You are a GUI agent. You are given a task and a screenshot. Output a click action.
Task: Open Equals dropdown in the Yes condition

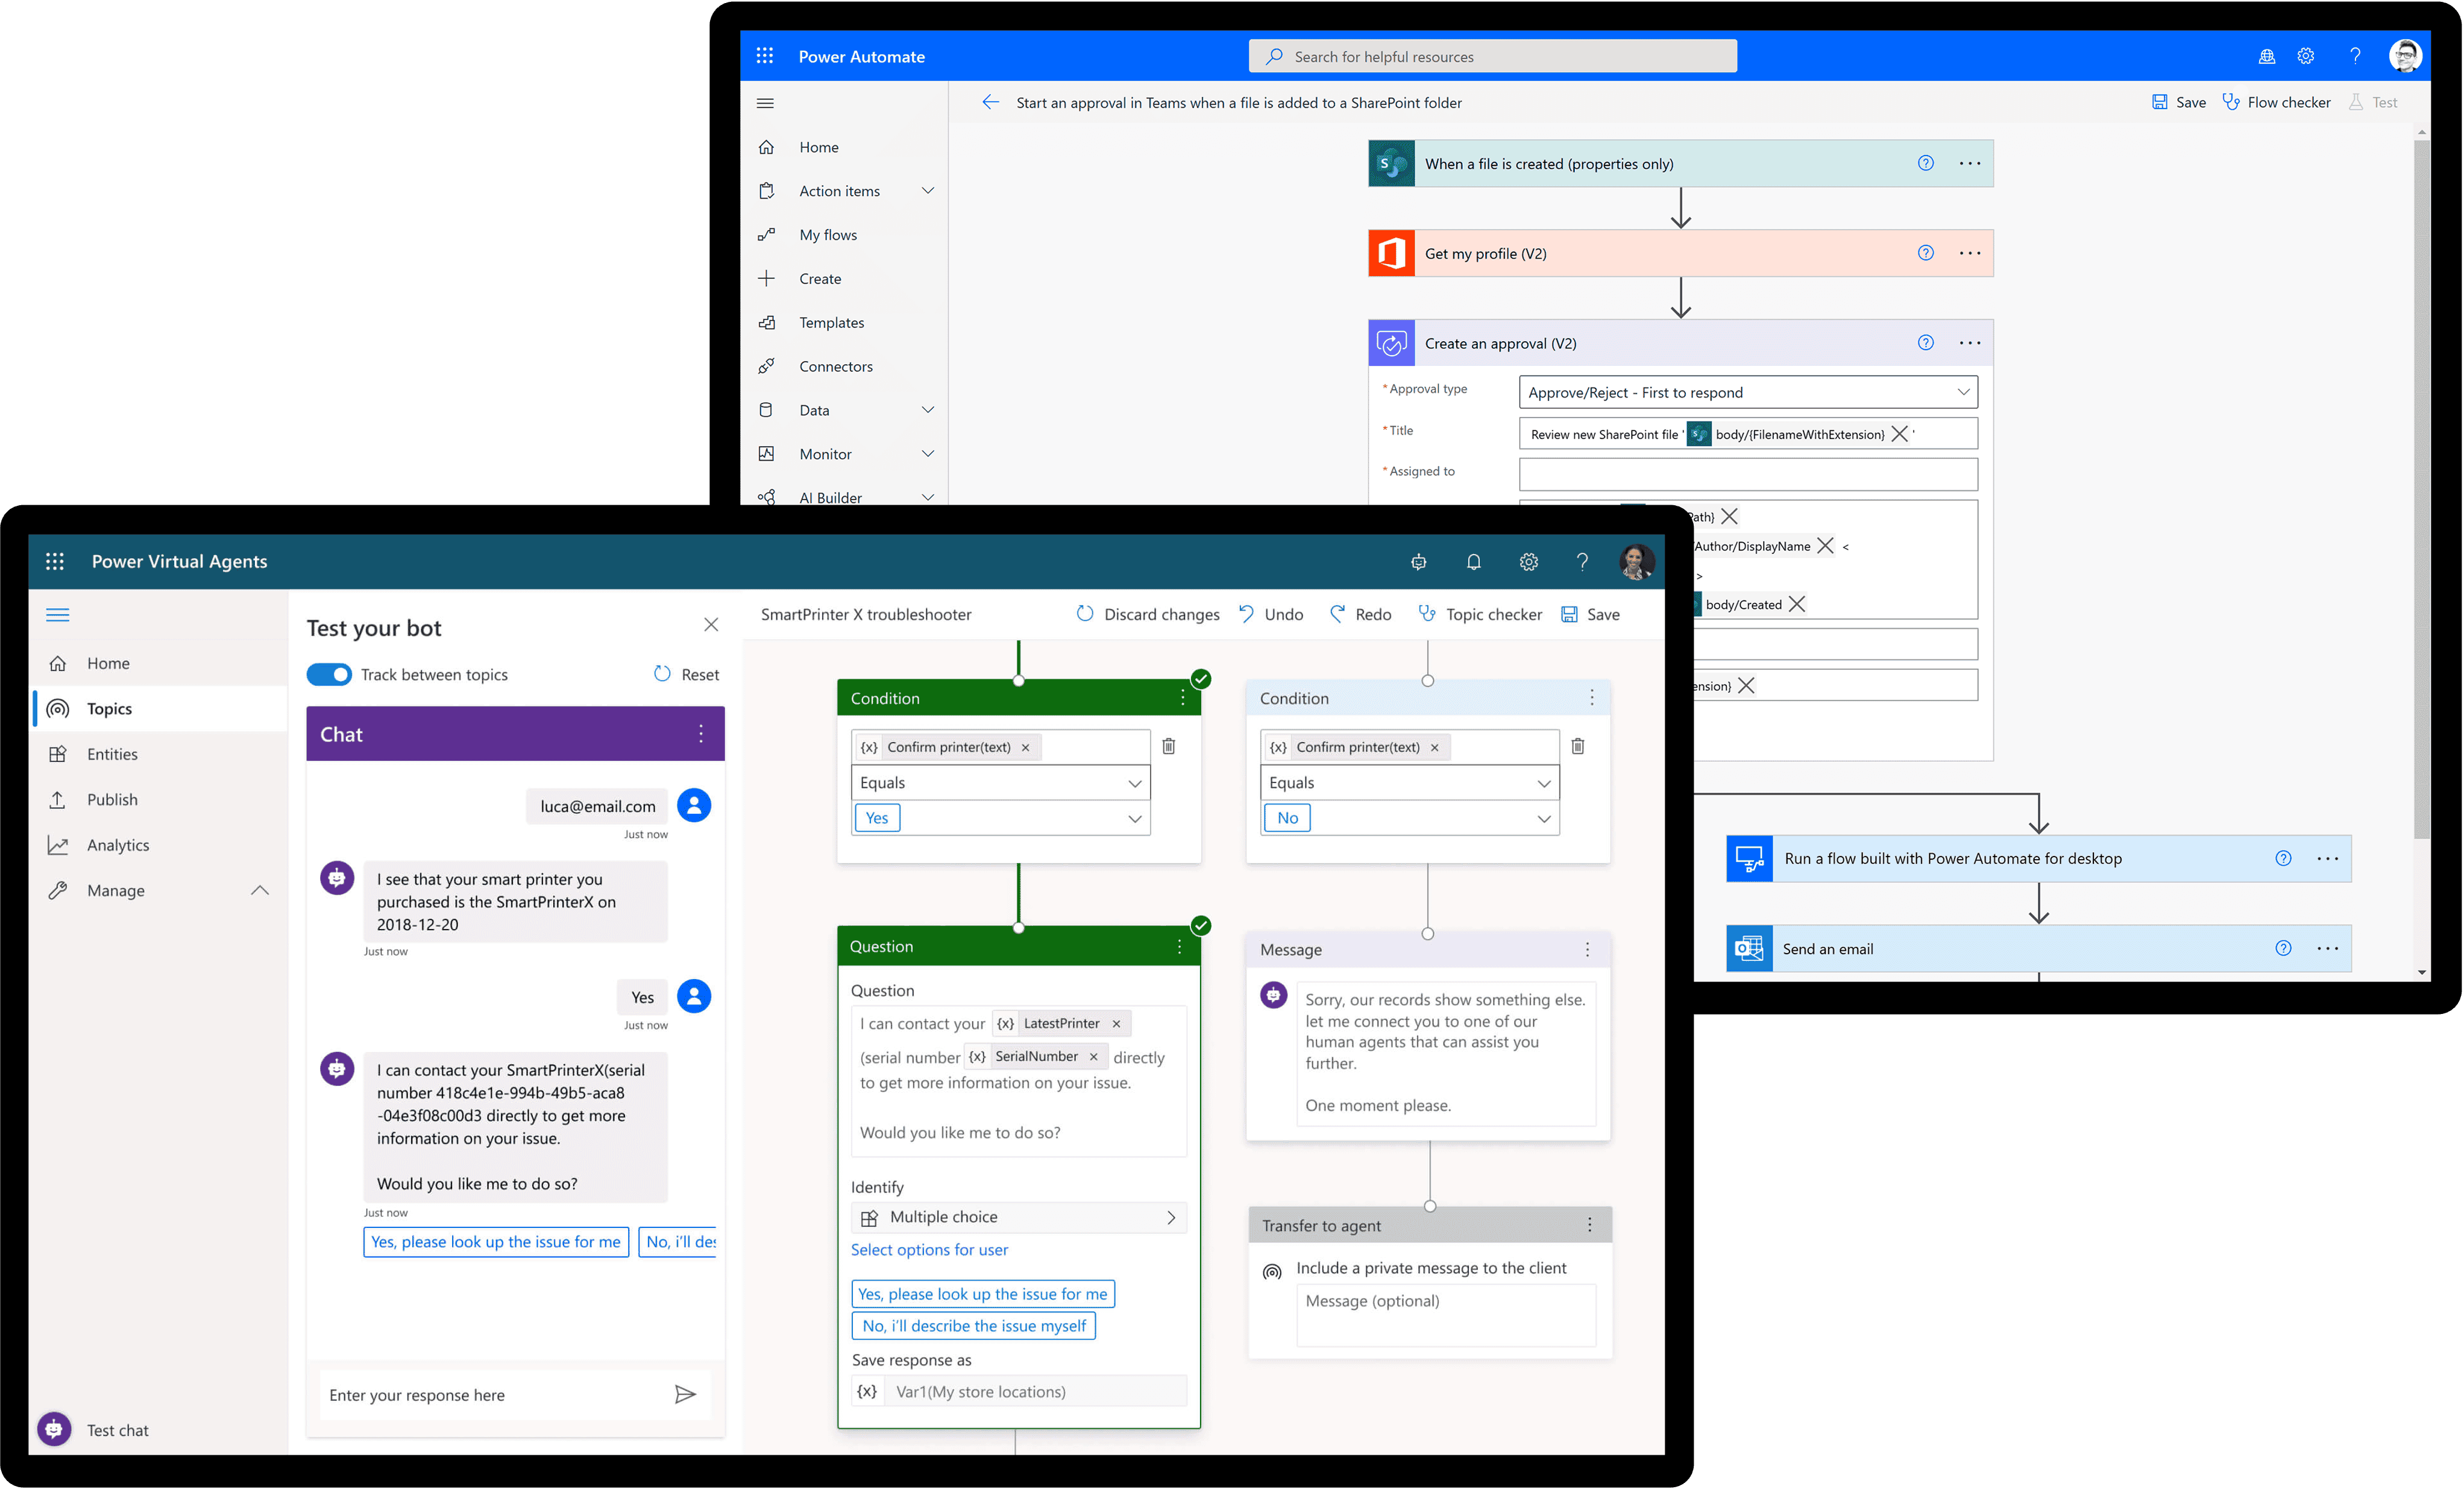click(1001, 782)
